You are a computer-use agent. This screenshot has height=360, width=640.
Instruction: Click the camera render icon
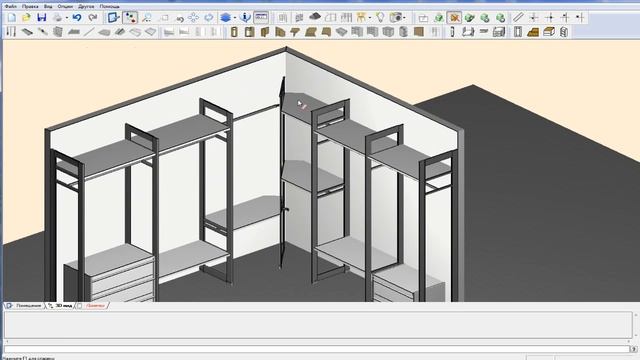(x=396, y=18)
